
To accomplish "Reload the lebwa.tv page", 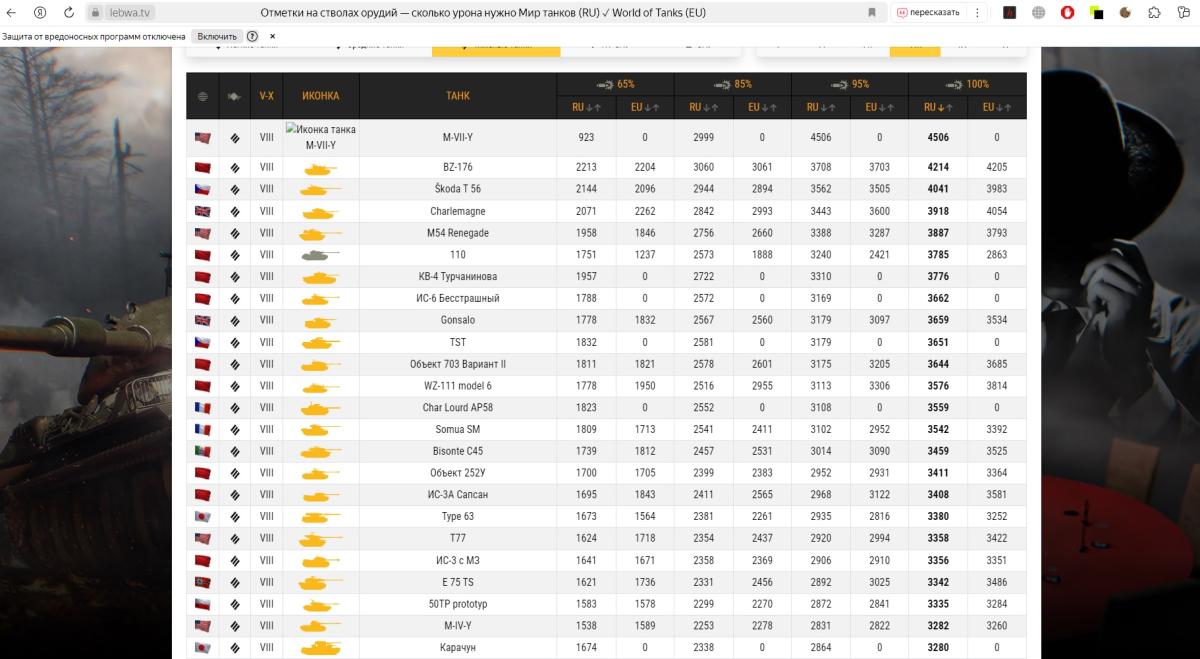I will (68, 12).
